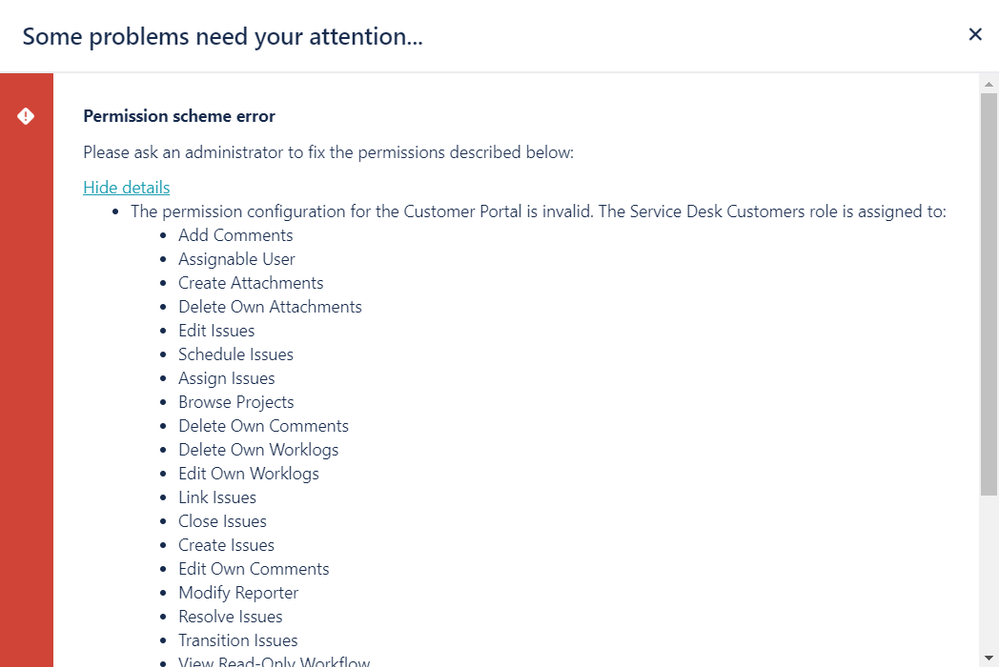
Task: Click the red error warning icon
Action: tap(25, 116)
